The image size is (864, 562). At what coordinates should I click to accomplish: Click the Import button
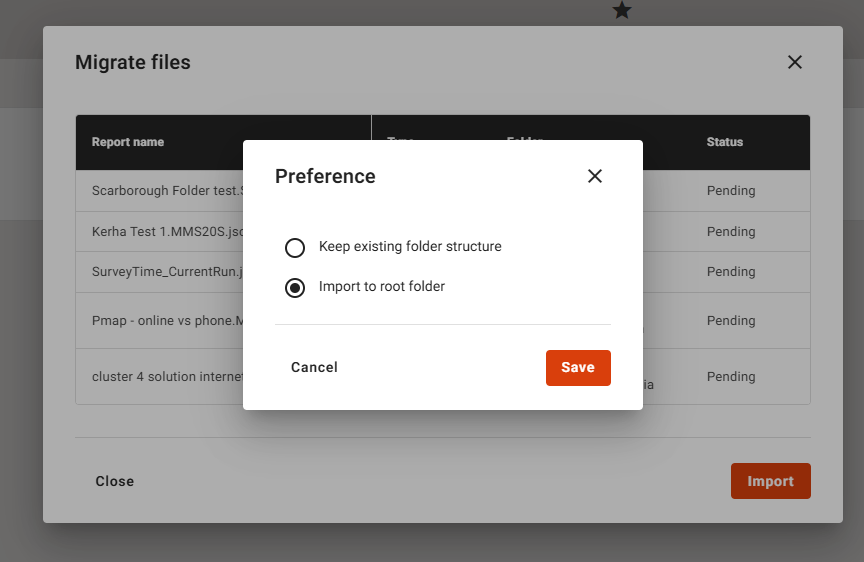(x=770, y=481)
